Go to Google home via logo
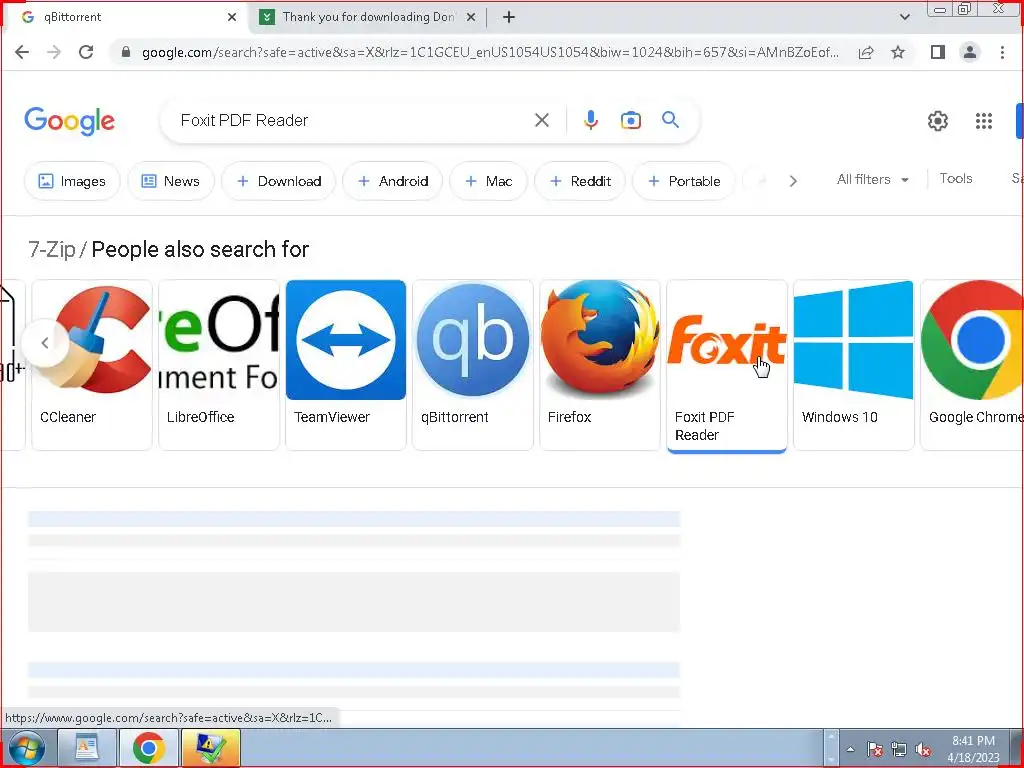 tap(69, 121)
